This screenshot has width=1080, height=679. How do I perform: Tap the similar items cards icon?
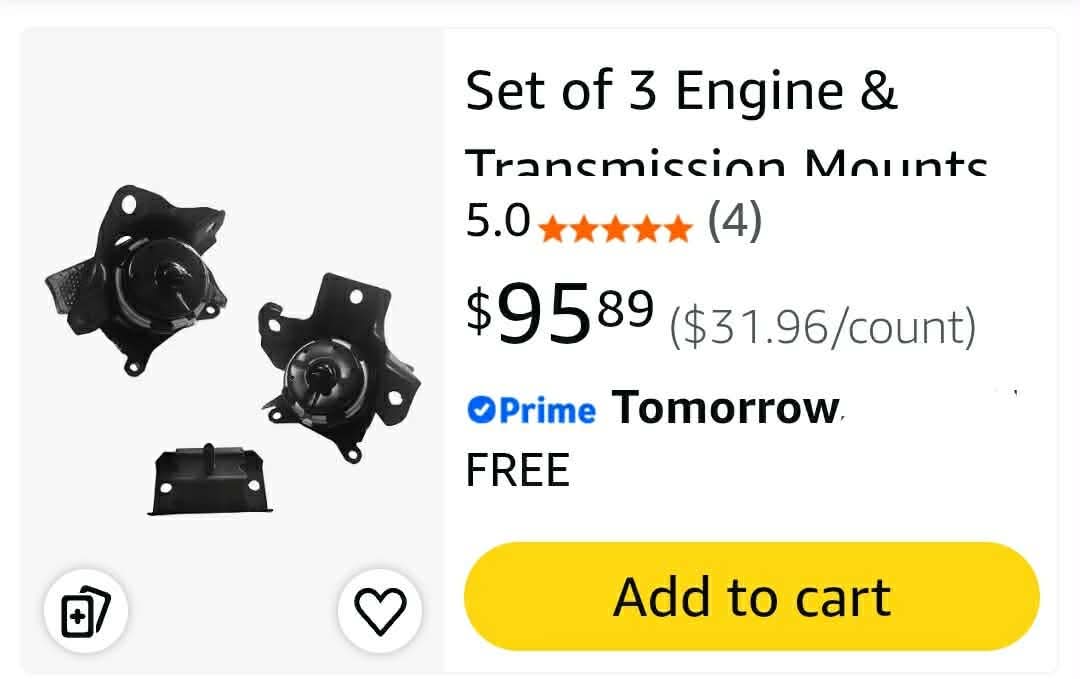[x=86, y=612]
